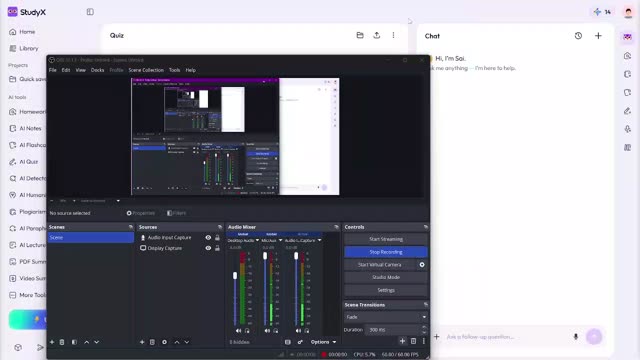The width and height of the screenshot is (640, 360).
Task: Open source properties gear icon
Action: click(x=164, y=342)
